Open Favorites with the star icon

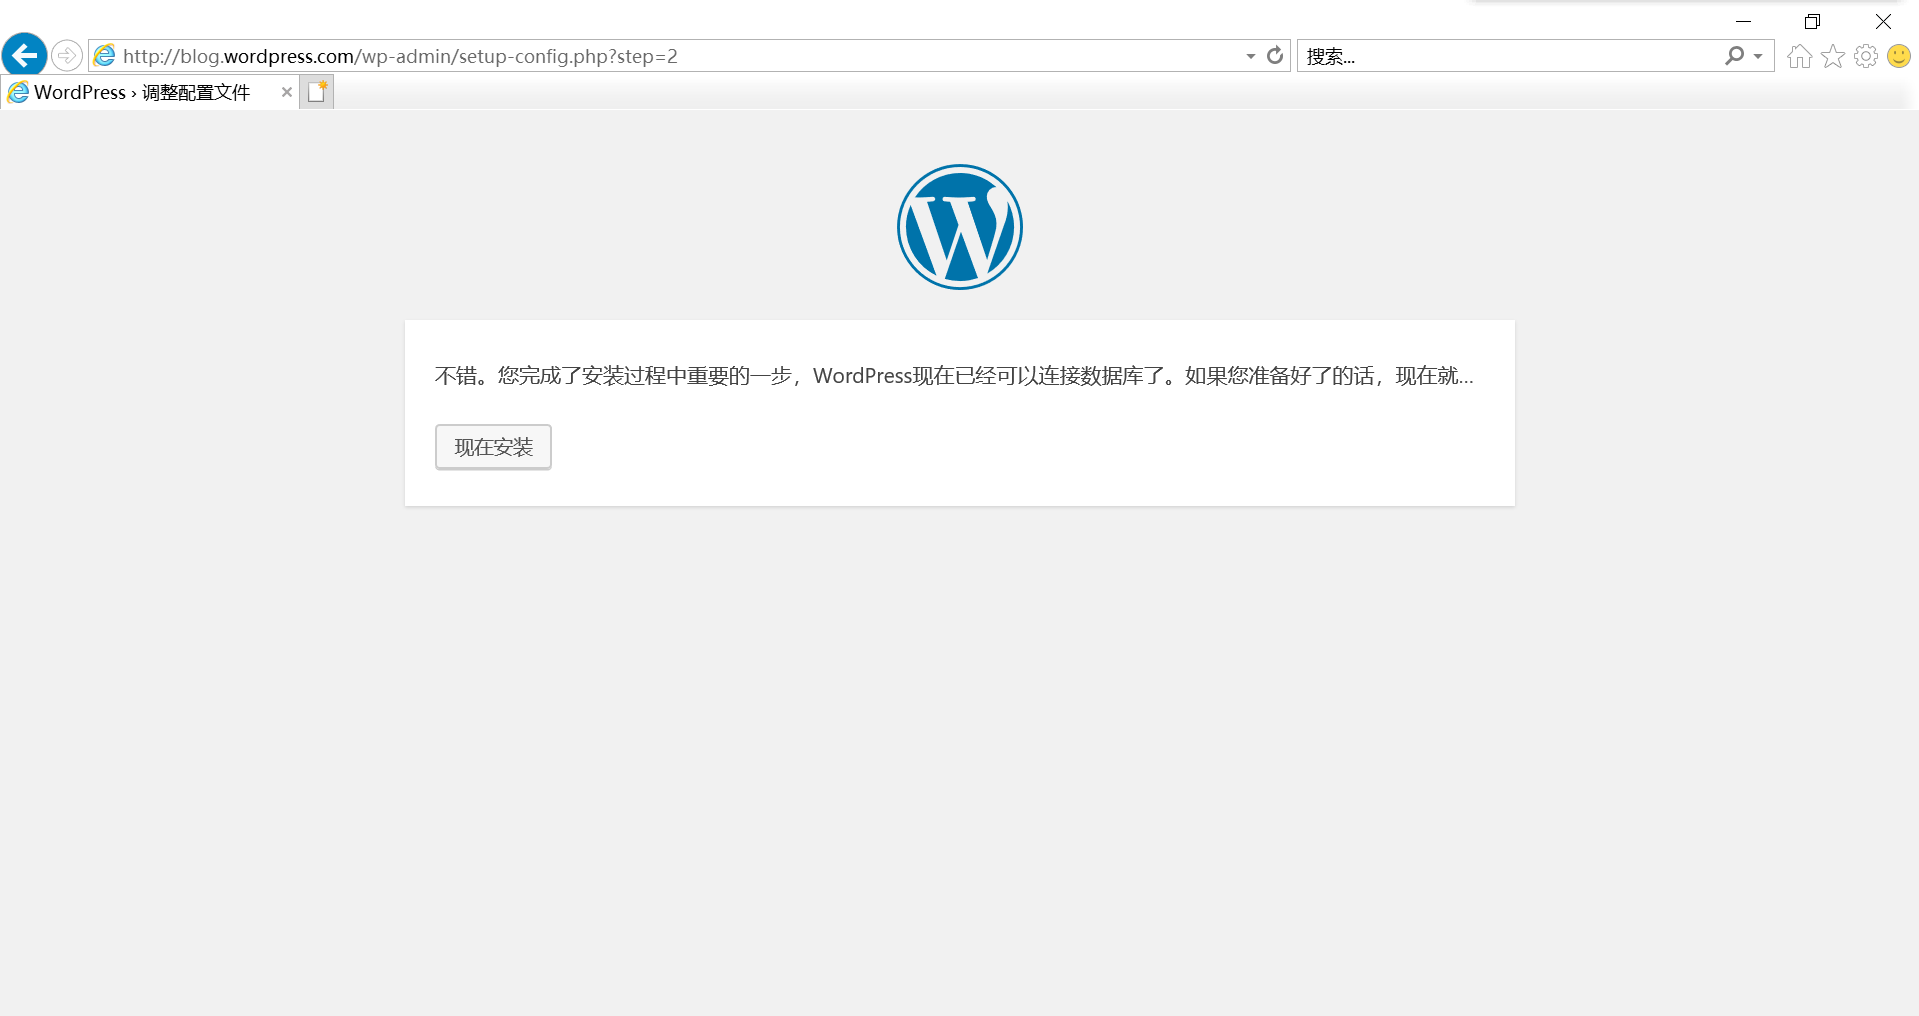(1833, 56)
